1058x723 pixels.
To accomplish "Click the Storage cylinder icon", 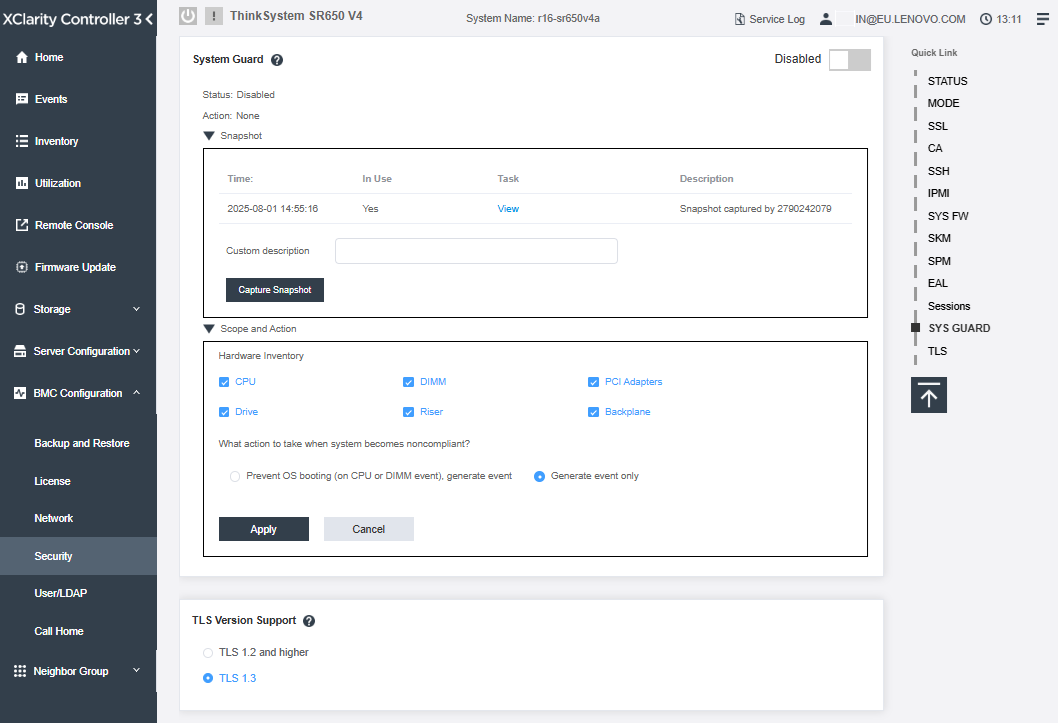I will 20,309.
